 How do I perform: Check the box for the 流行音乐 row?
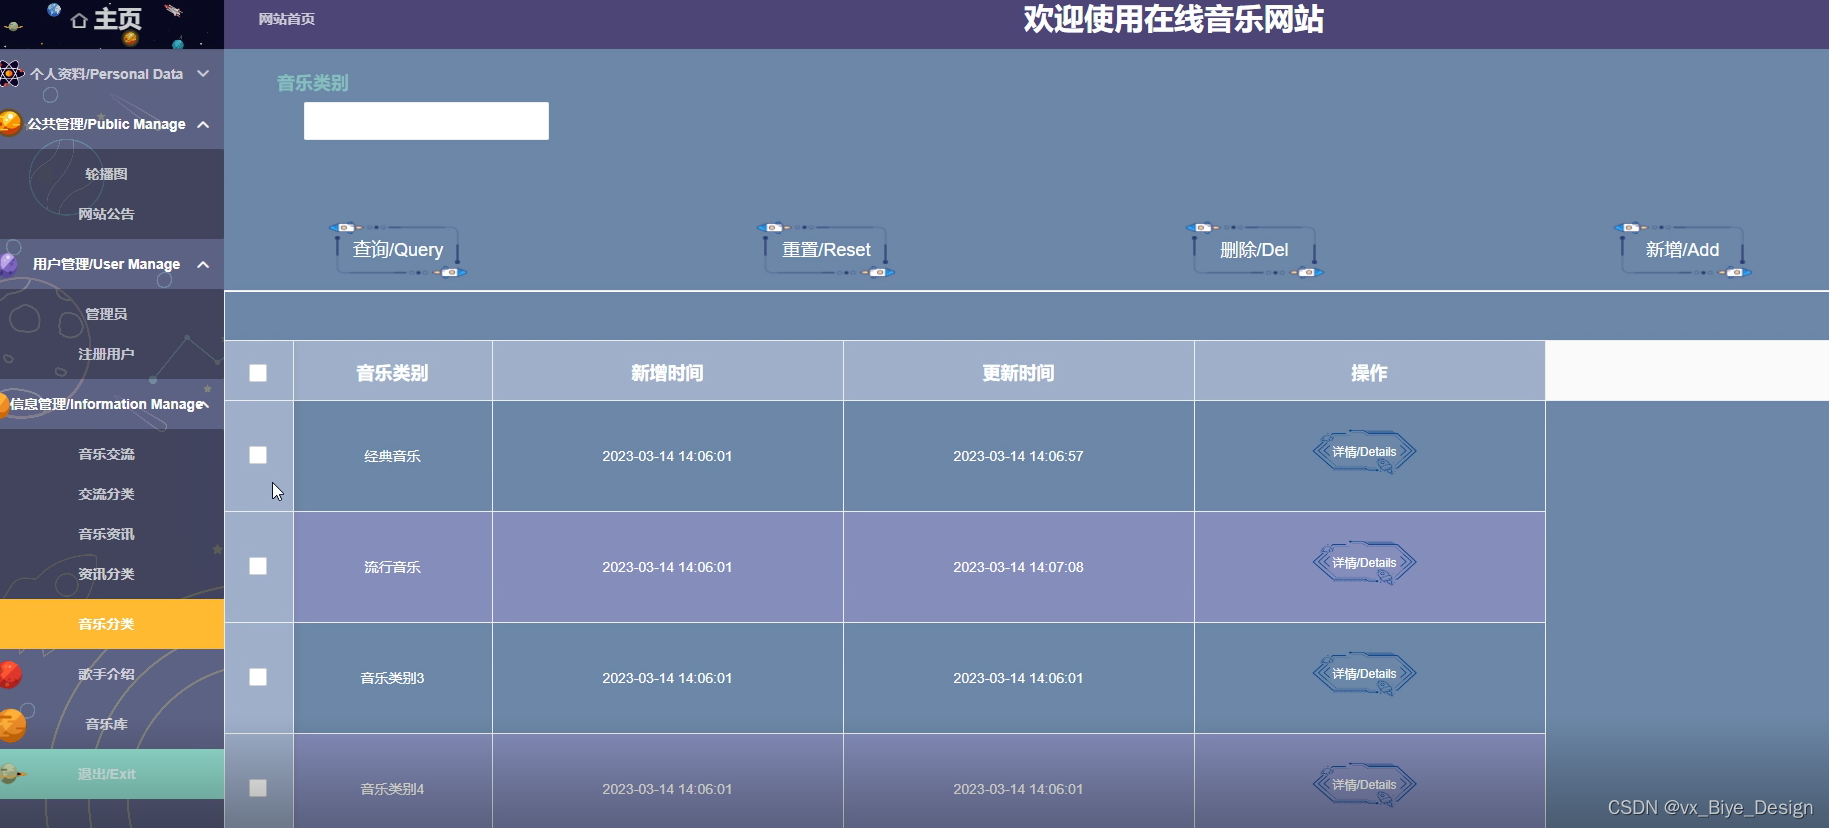coord(258,566)
